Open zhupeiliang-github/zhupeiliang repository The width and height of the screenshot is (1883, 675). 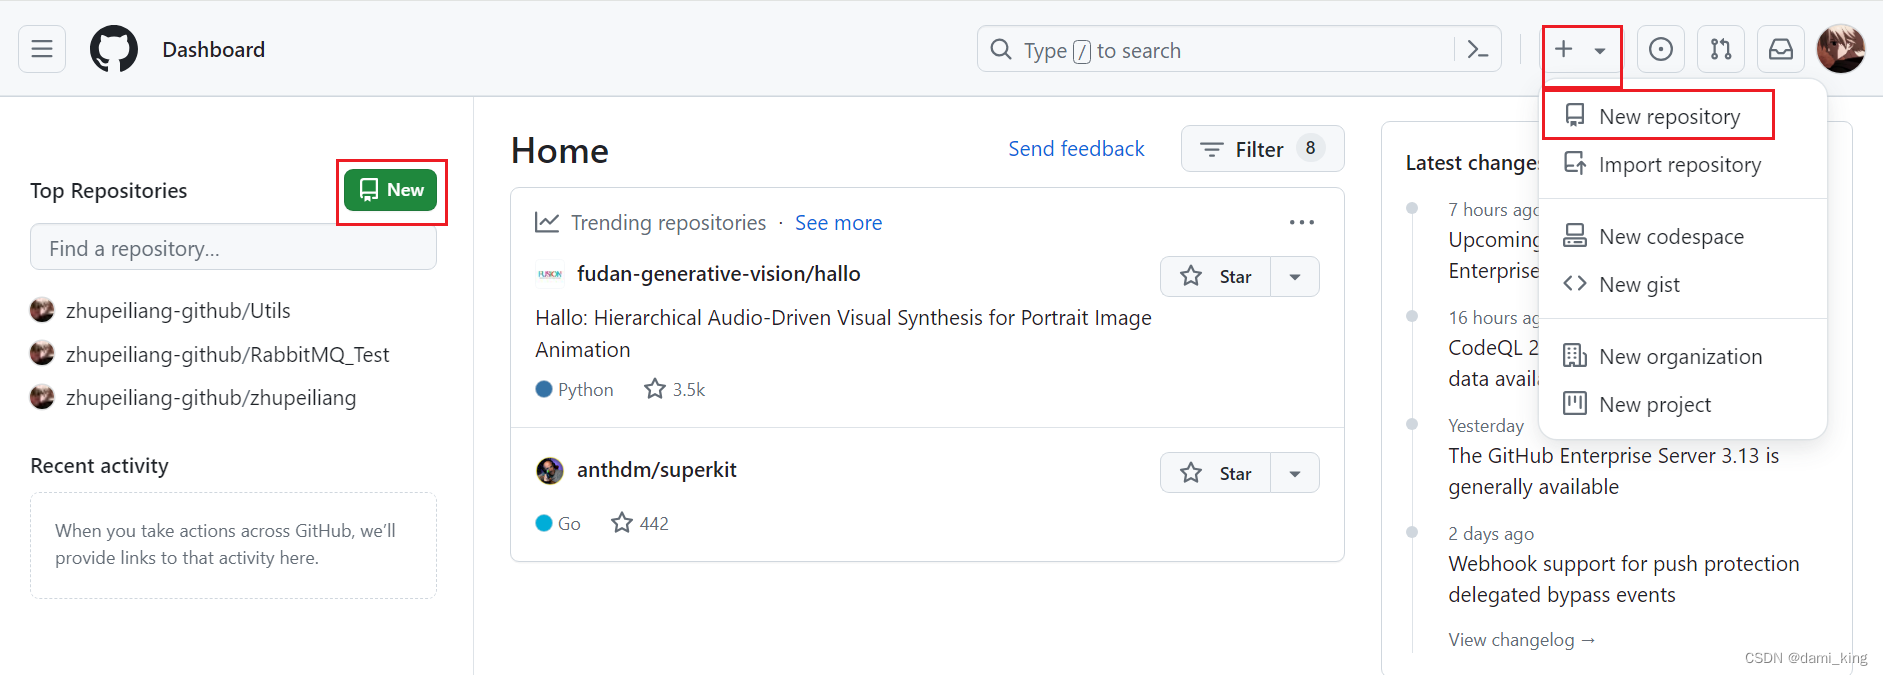[211, 398]
